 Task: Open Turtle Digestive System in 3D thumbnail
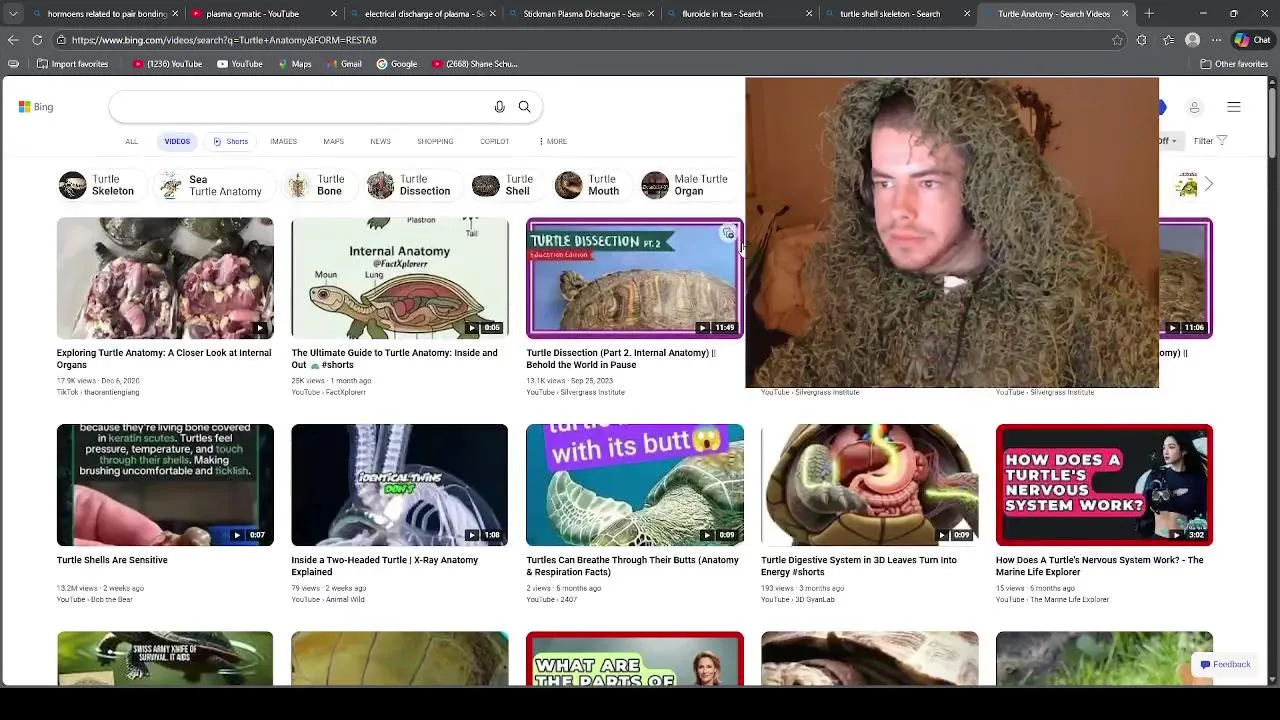[870, 485]
